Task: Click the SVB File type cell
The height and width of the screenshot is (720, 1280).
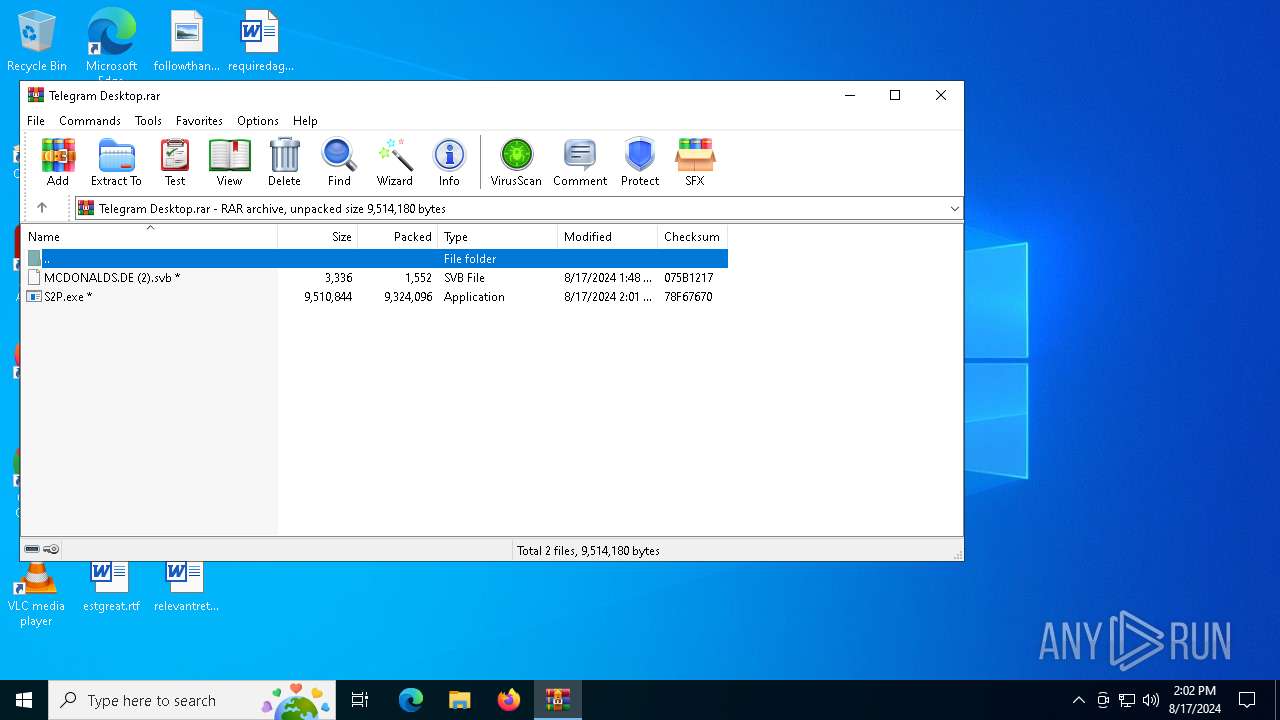Action: click(x=464, y=278)
